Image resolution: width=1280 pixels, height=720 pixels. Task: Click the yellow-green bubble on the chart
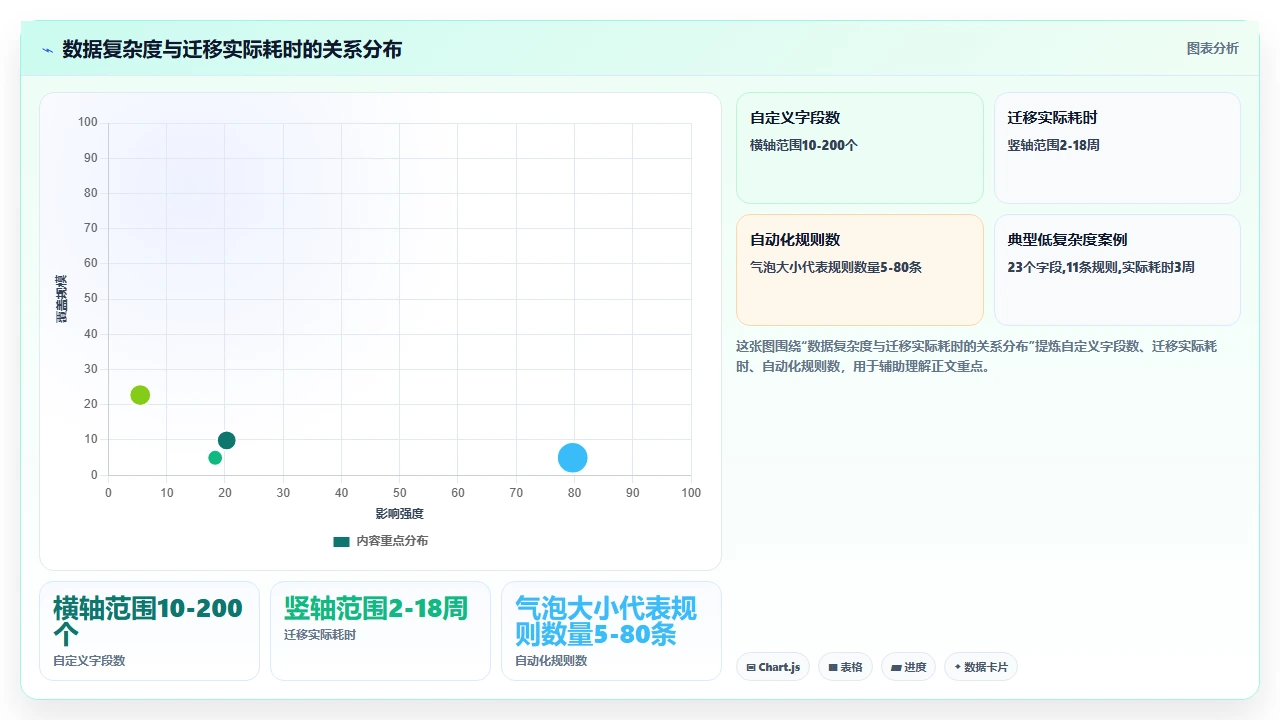[x=140, y=394]
